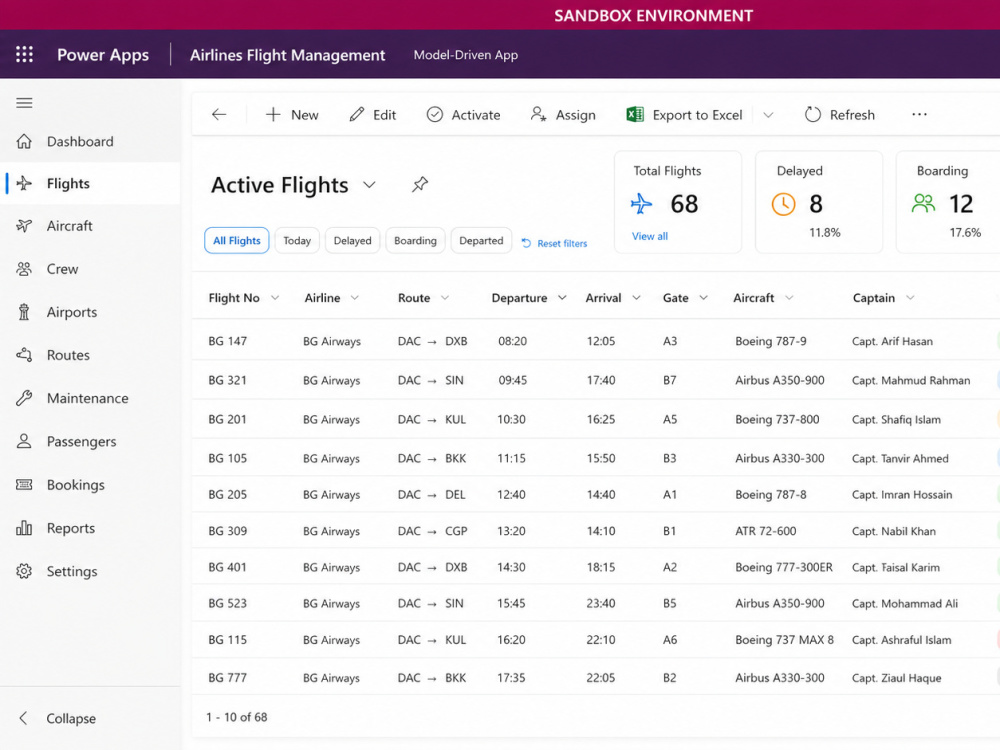1000x750 pixels.
Task: Click the back arrow in command bar
Action: (x=219, y=115)
